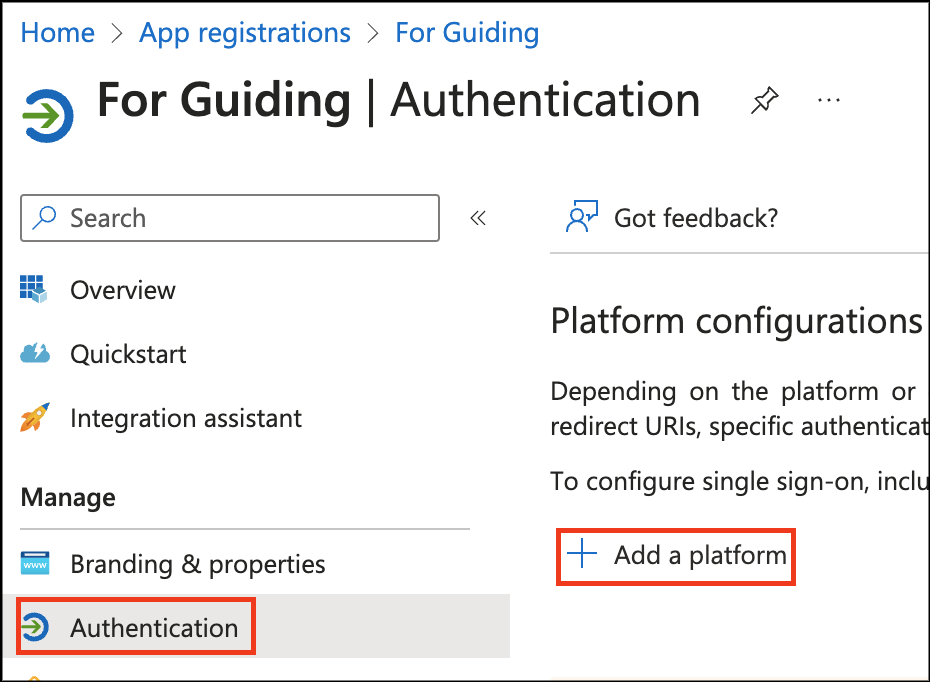Click the pin icon beside the Authentication title
930x682 pixels.
click(x=765, y=100)
